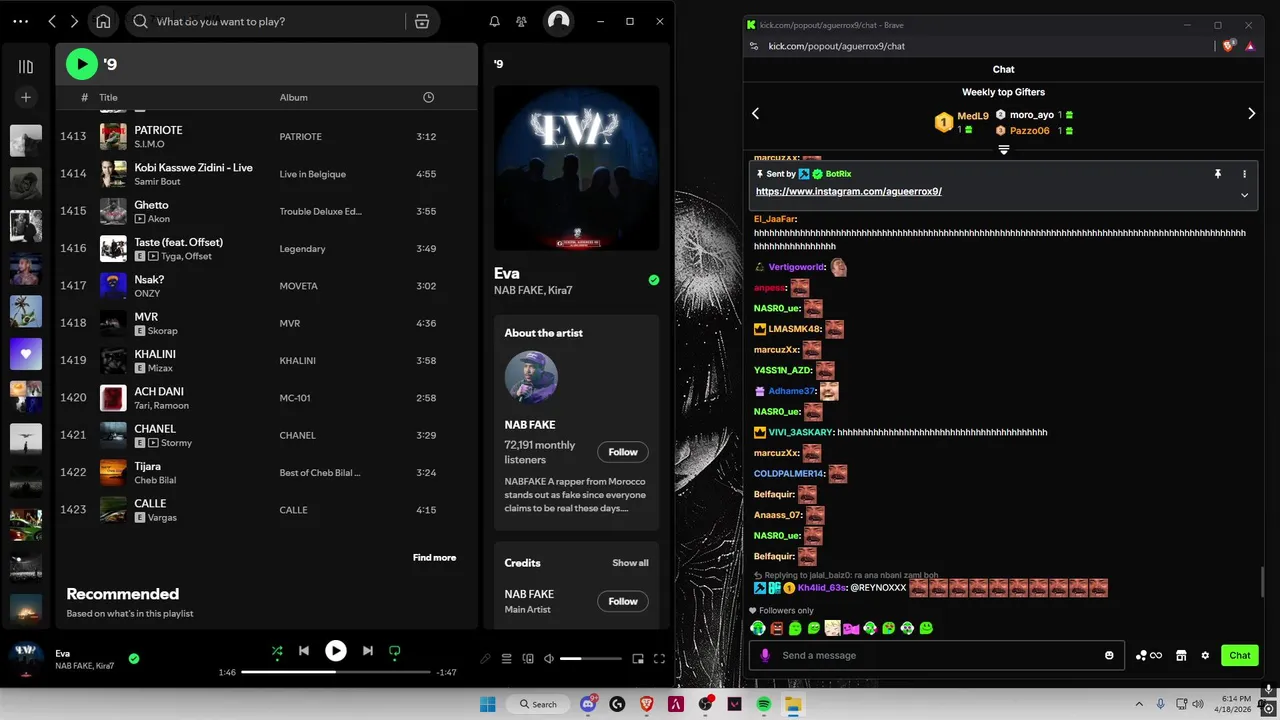Show all credits
The image size is (1280, 720).
point(630,563)
